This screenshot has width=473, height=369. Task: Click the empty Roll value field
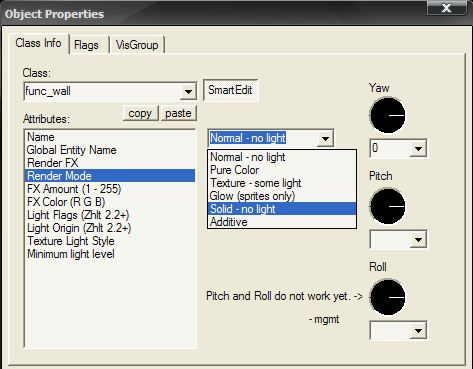(390, 331)
